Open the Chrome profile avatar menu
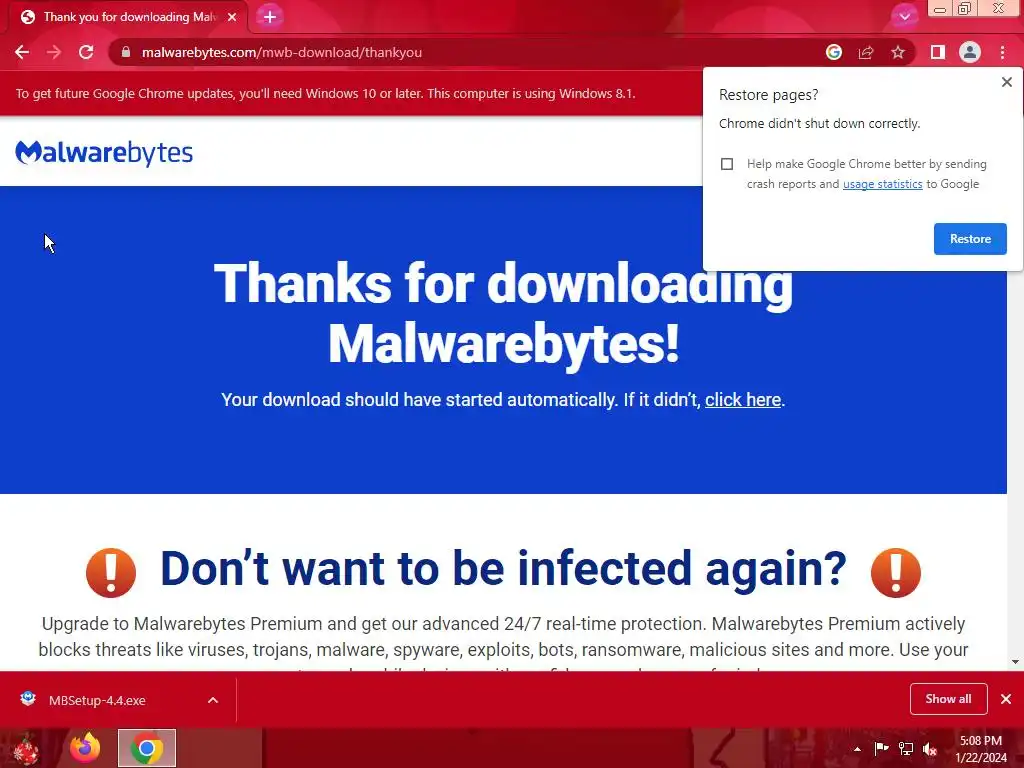 tap(970, 52)
